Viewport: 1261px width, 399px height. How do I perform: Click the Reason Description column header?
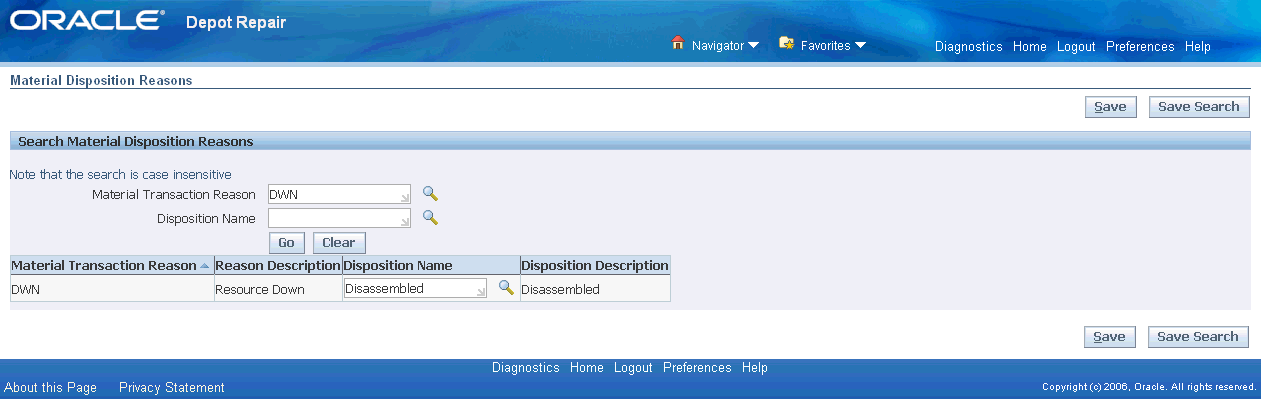278,266
